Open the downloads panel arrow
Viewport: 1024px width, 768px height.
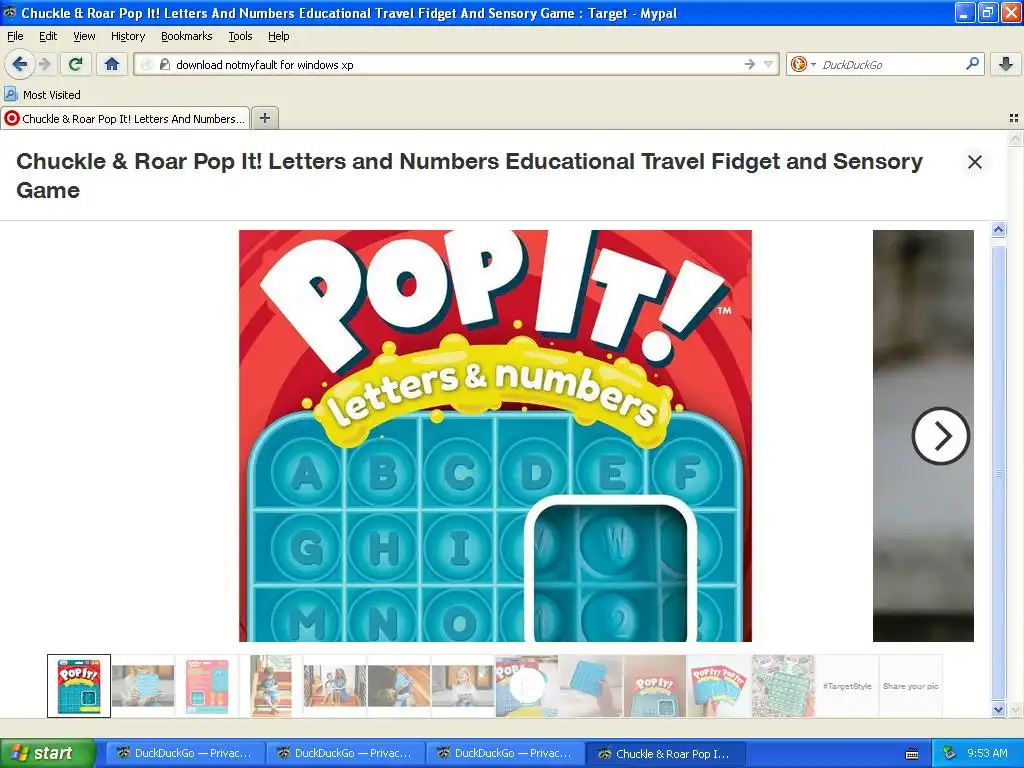(x=1005, y=64)
